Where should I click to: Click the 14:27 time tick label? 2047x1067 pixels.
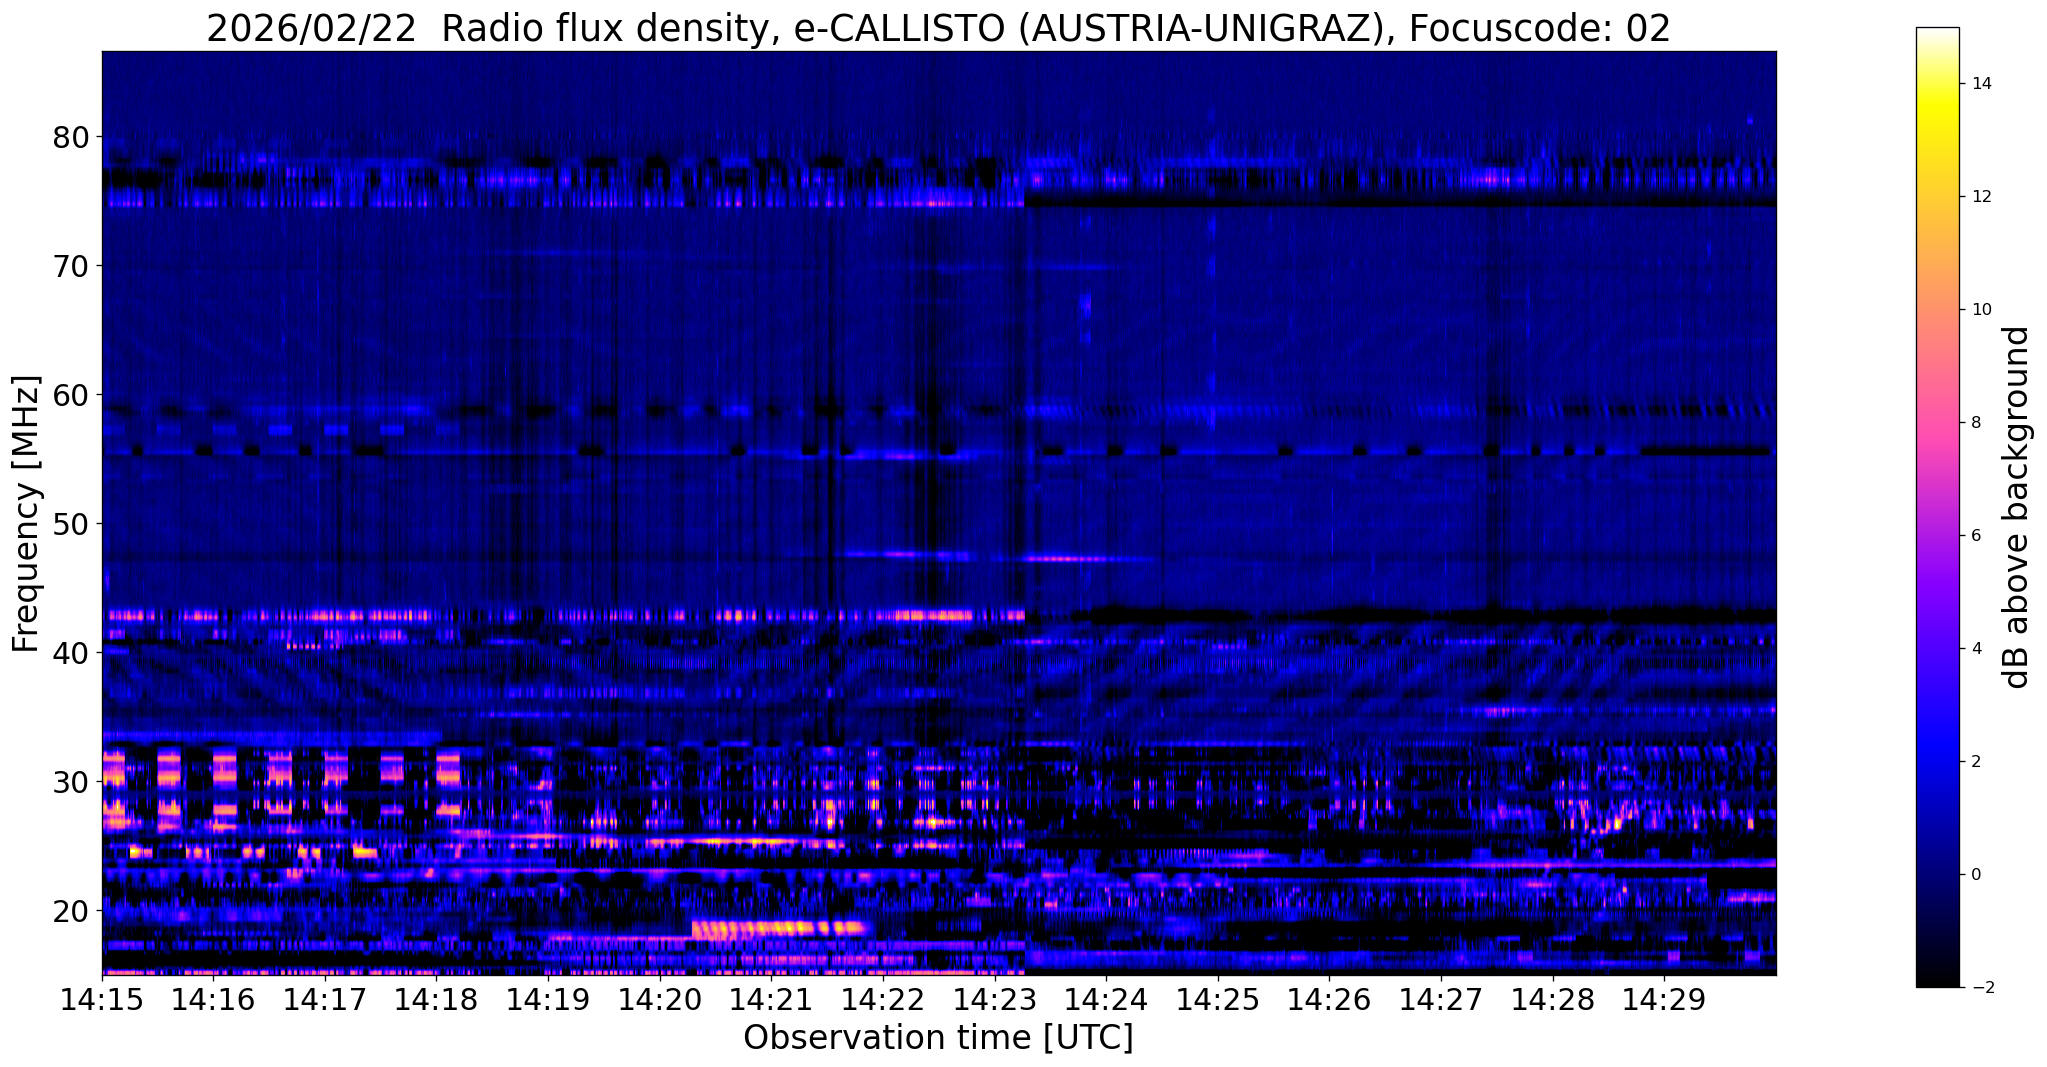[x=1441, y=999]
